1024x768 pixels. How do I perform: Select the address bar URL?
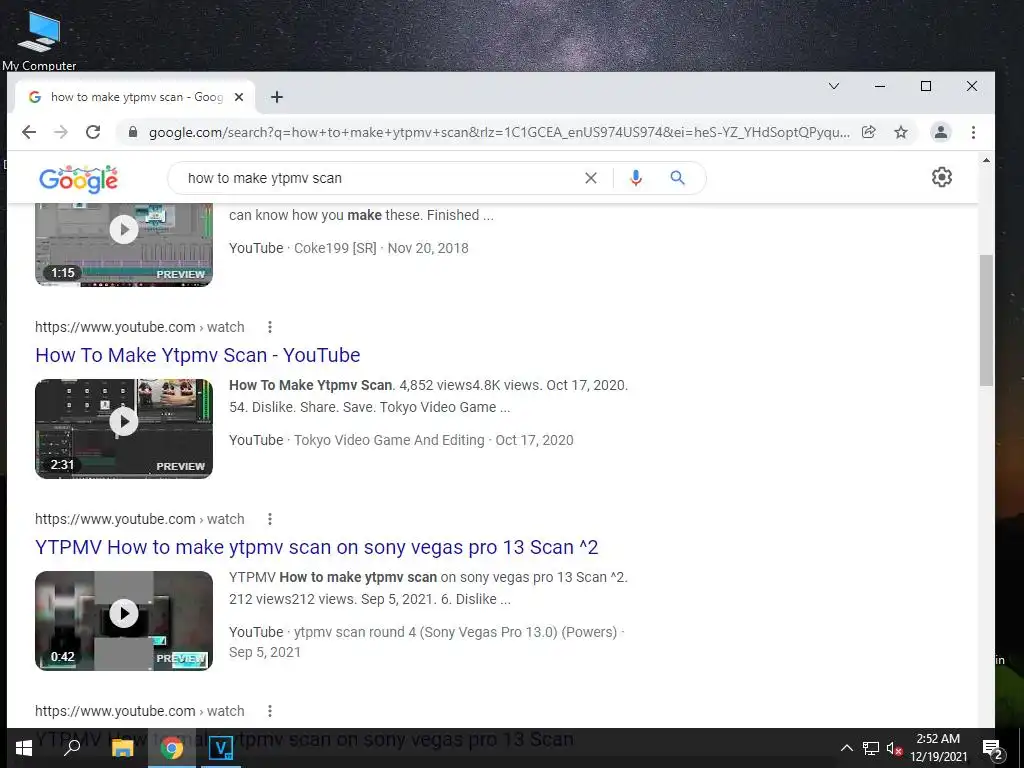pyautogui.click(x=499, y=133)
